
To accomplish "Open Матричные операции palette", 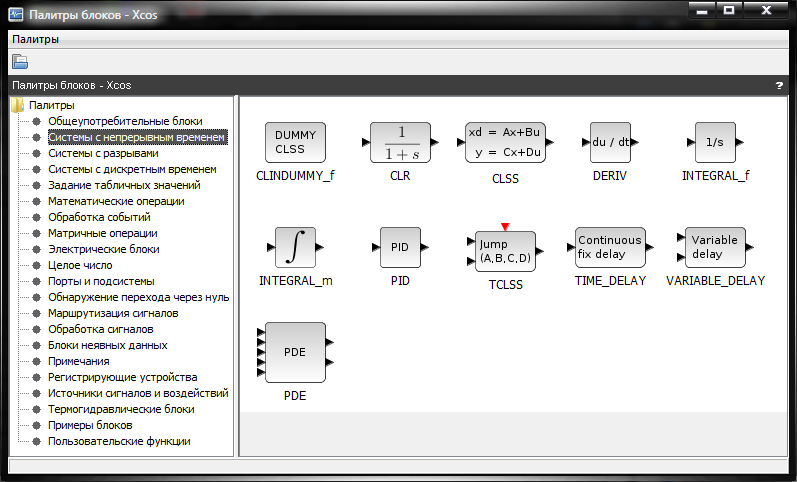I will click(103, 233).
